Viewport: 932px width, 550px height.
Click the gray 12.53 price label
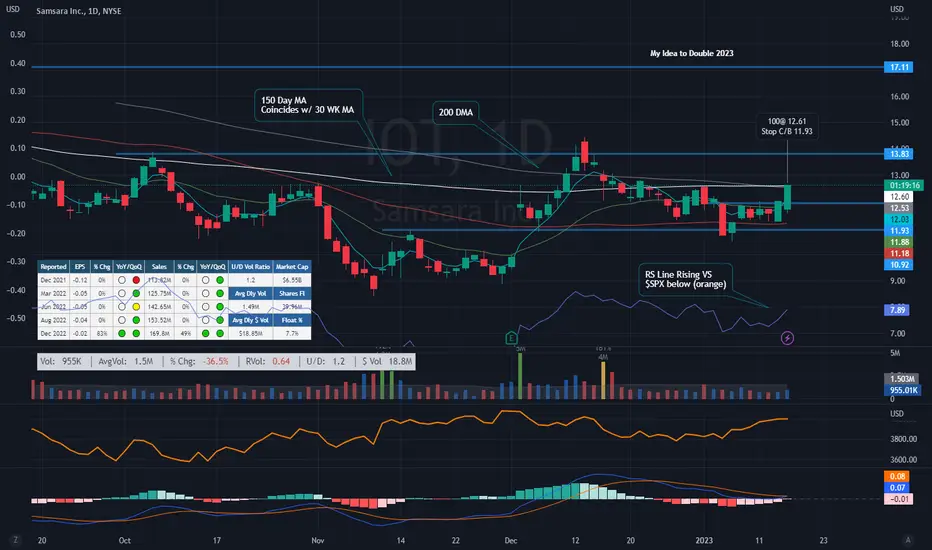pos(899,208)
